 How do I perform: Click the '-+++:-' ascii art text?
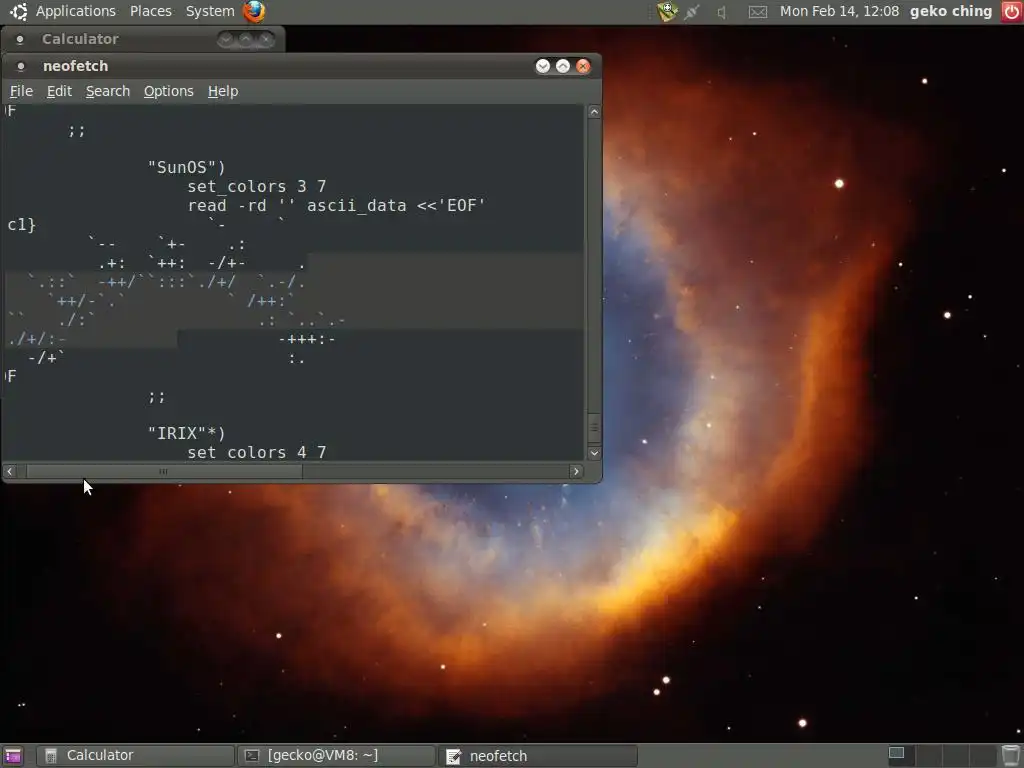pos(307,339)
